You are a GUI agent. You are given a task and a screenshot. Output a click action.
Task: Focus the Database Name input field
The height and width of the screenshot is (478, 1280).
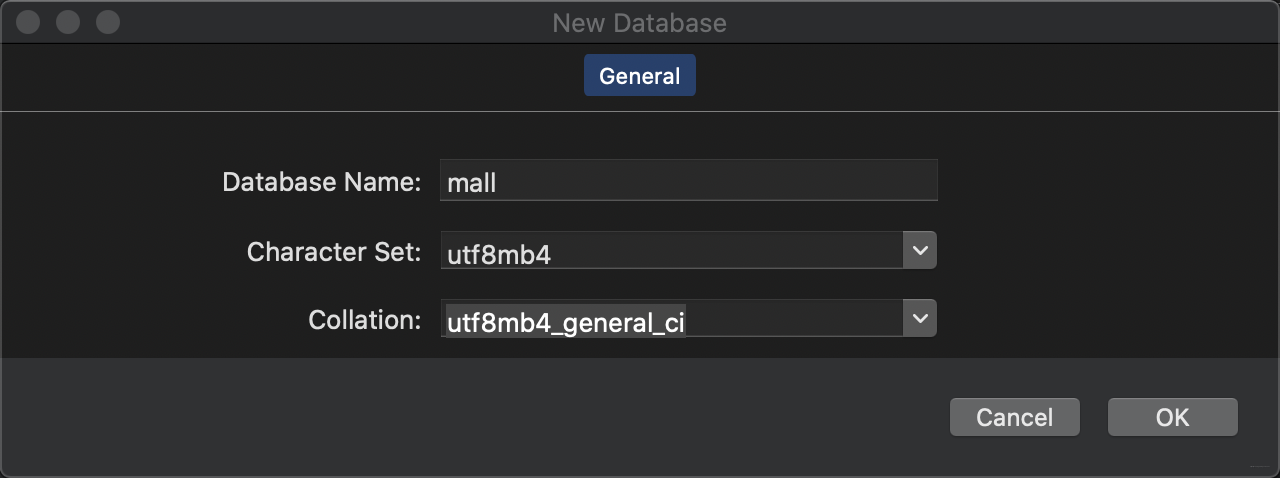click(689, 181)
